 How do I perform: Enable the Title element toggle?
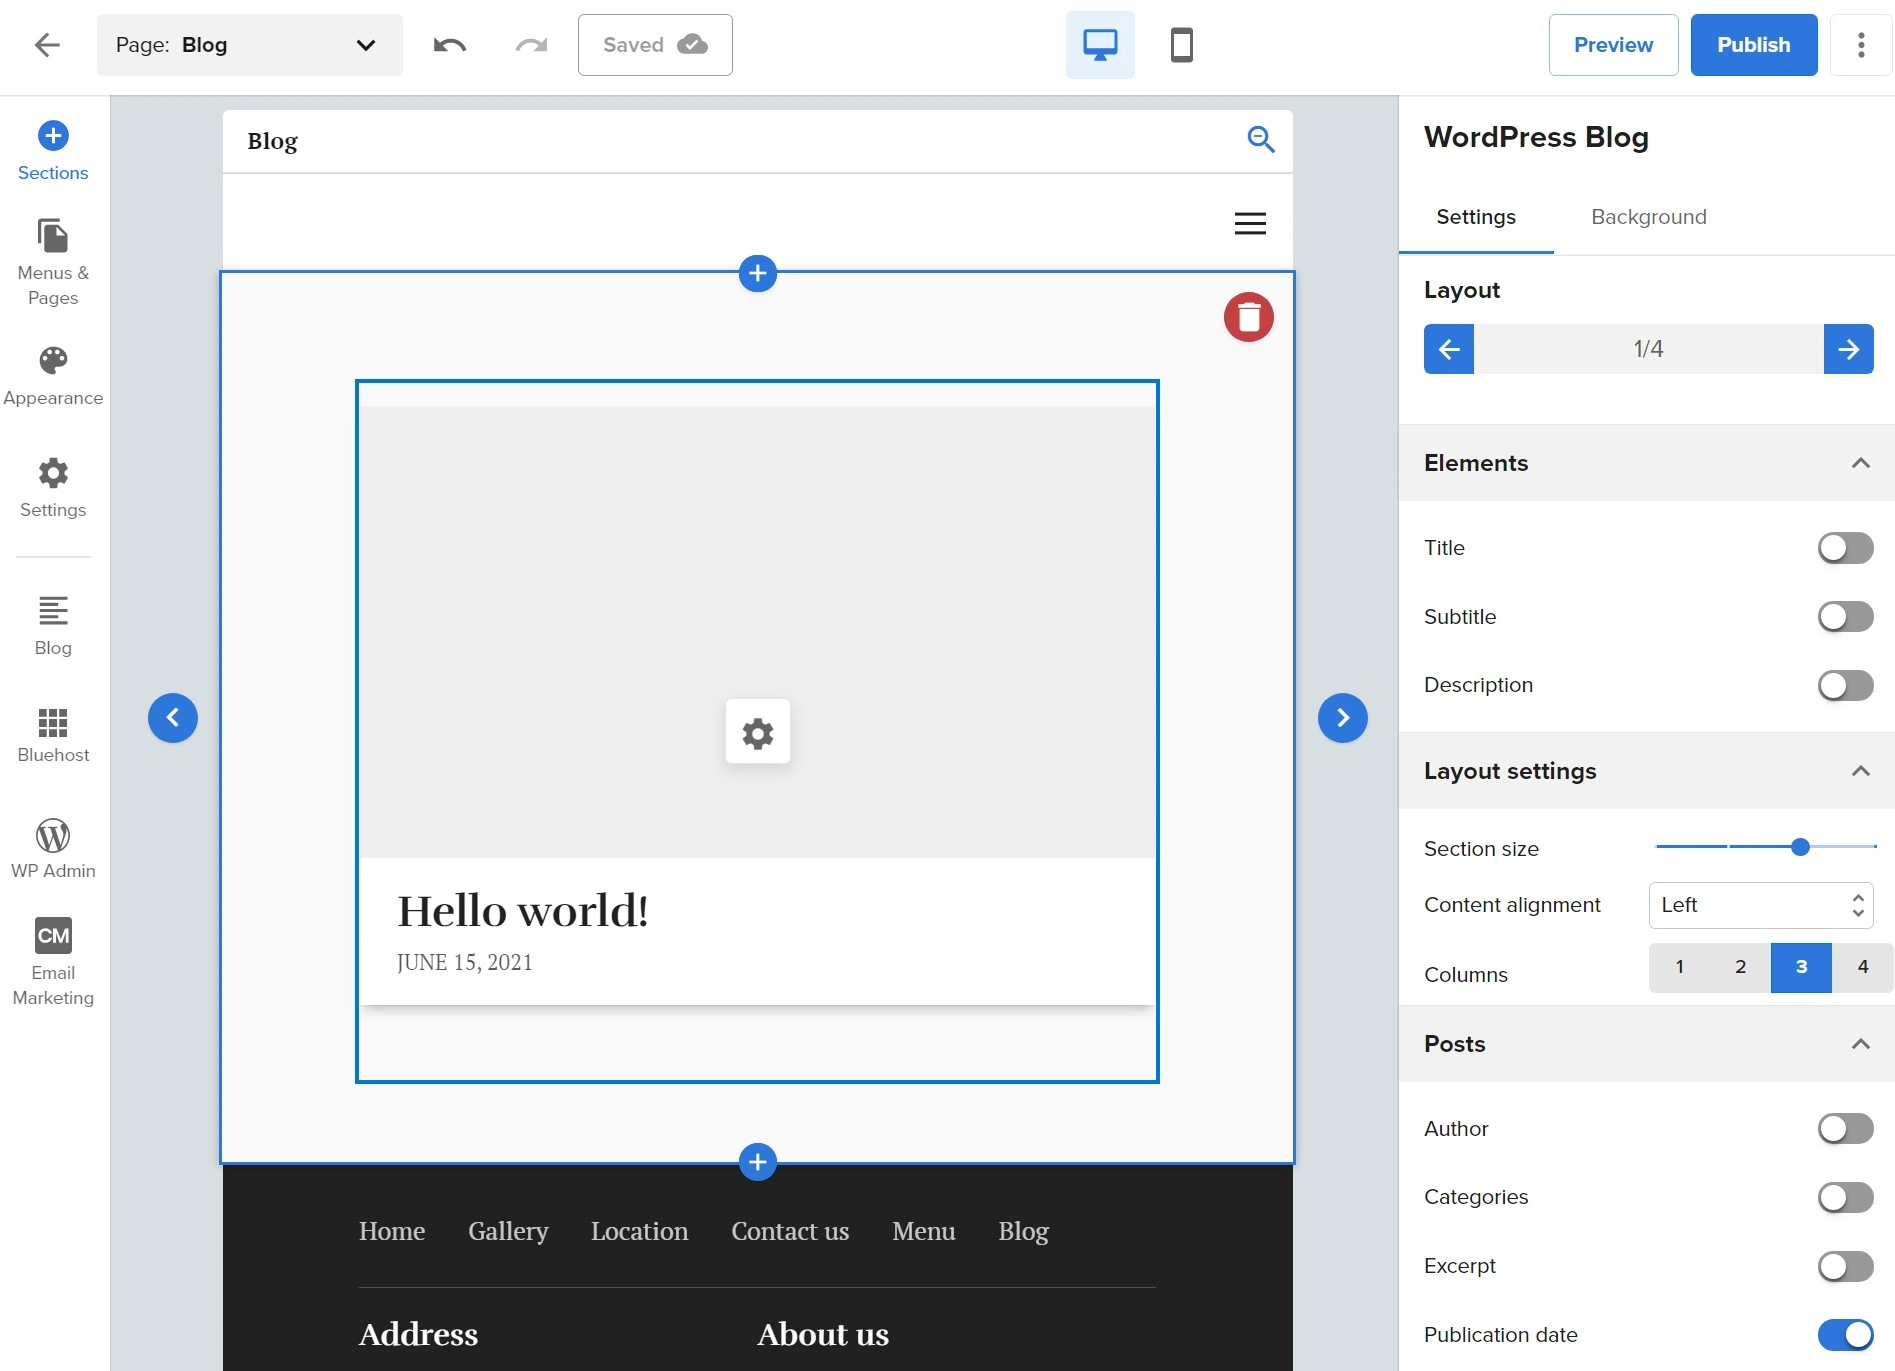pyautogui.click(x=1845, y=548)
